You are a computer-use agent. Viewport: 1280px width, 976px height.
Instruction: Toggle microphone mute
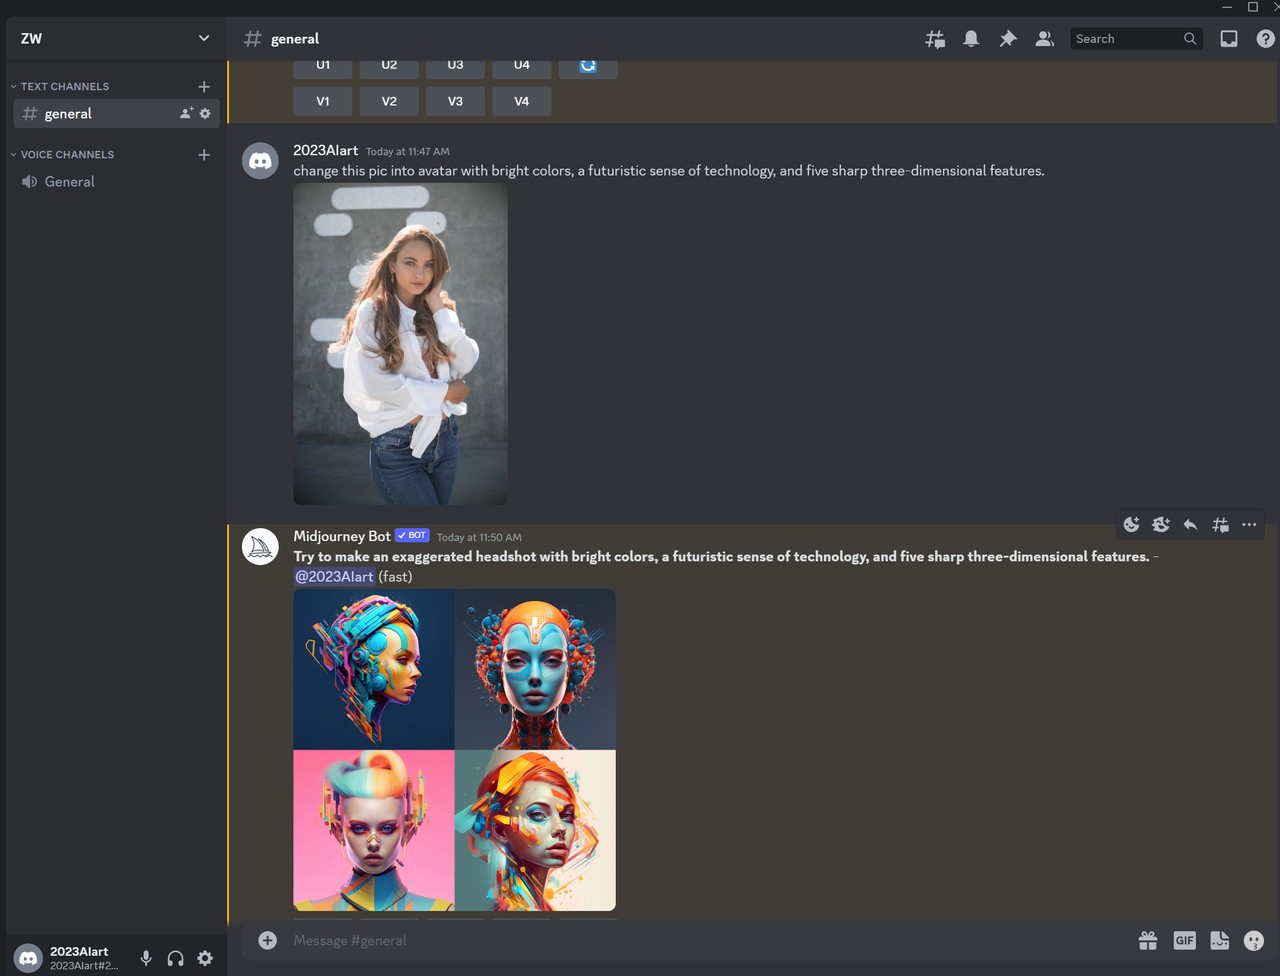click(x=146, y=958)
